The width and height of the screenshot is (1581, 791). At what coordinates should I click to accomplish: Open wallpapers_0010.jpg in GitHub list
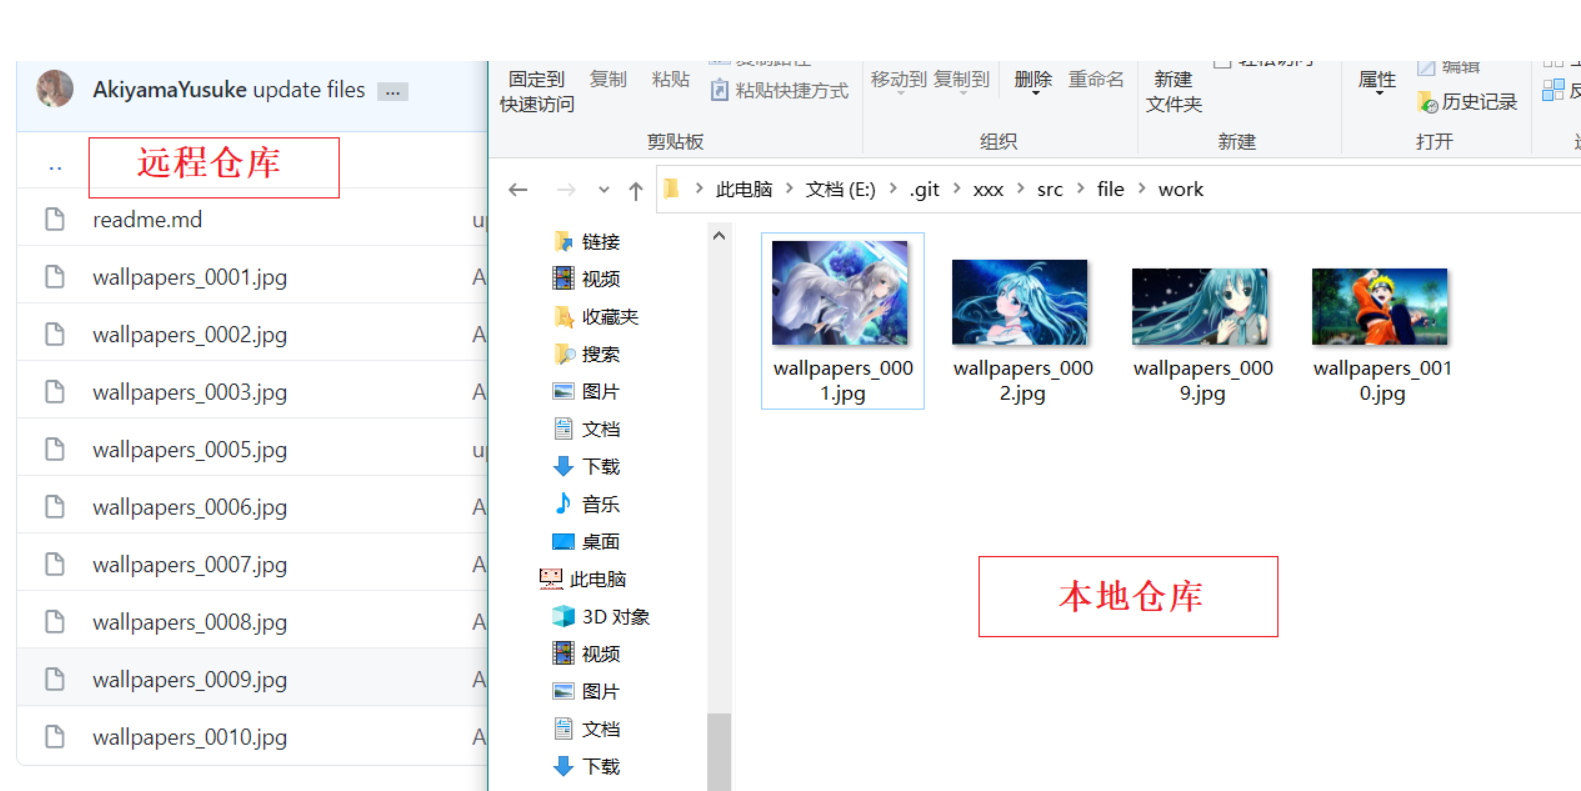190,737
